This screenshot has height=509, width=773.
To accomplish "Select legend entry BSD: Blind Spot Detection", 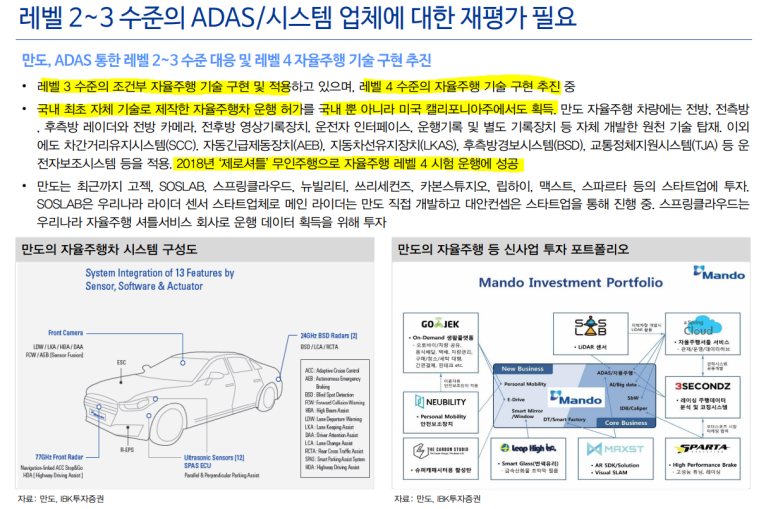I will (x=329, y=395).
